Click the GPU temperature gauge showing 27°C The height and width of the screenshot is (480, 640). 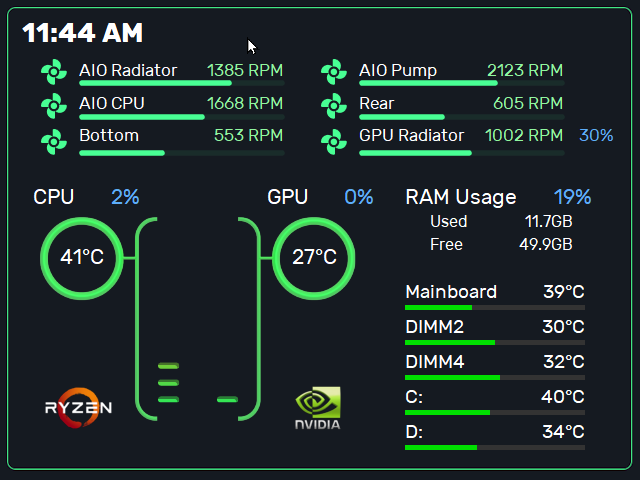[313, 257]
